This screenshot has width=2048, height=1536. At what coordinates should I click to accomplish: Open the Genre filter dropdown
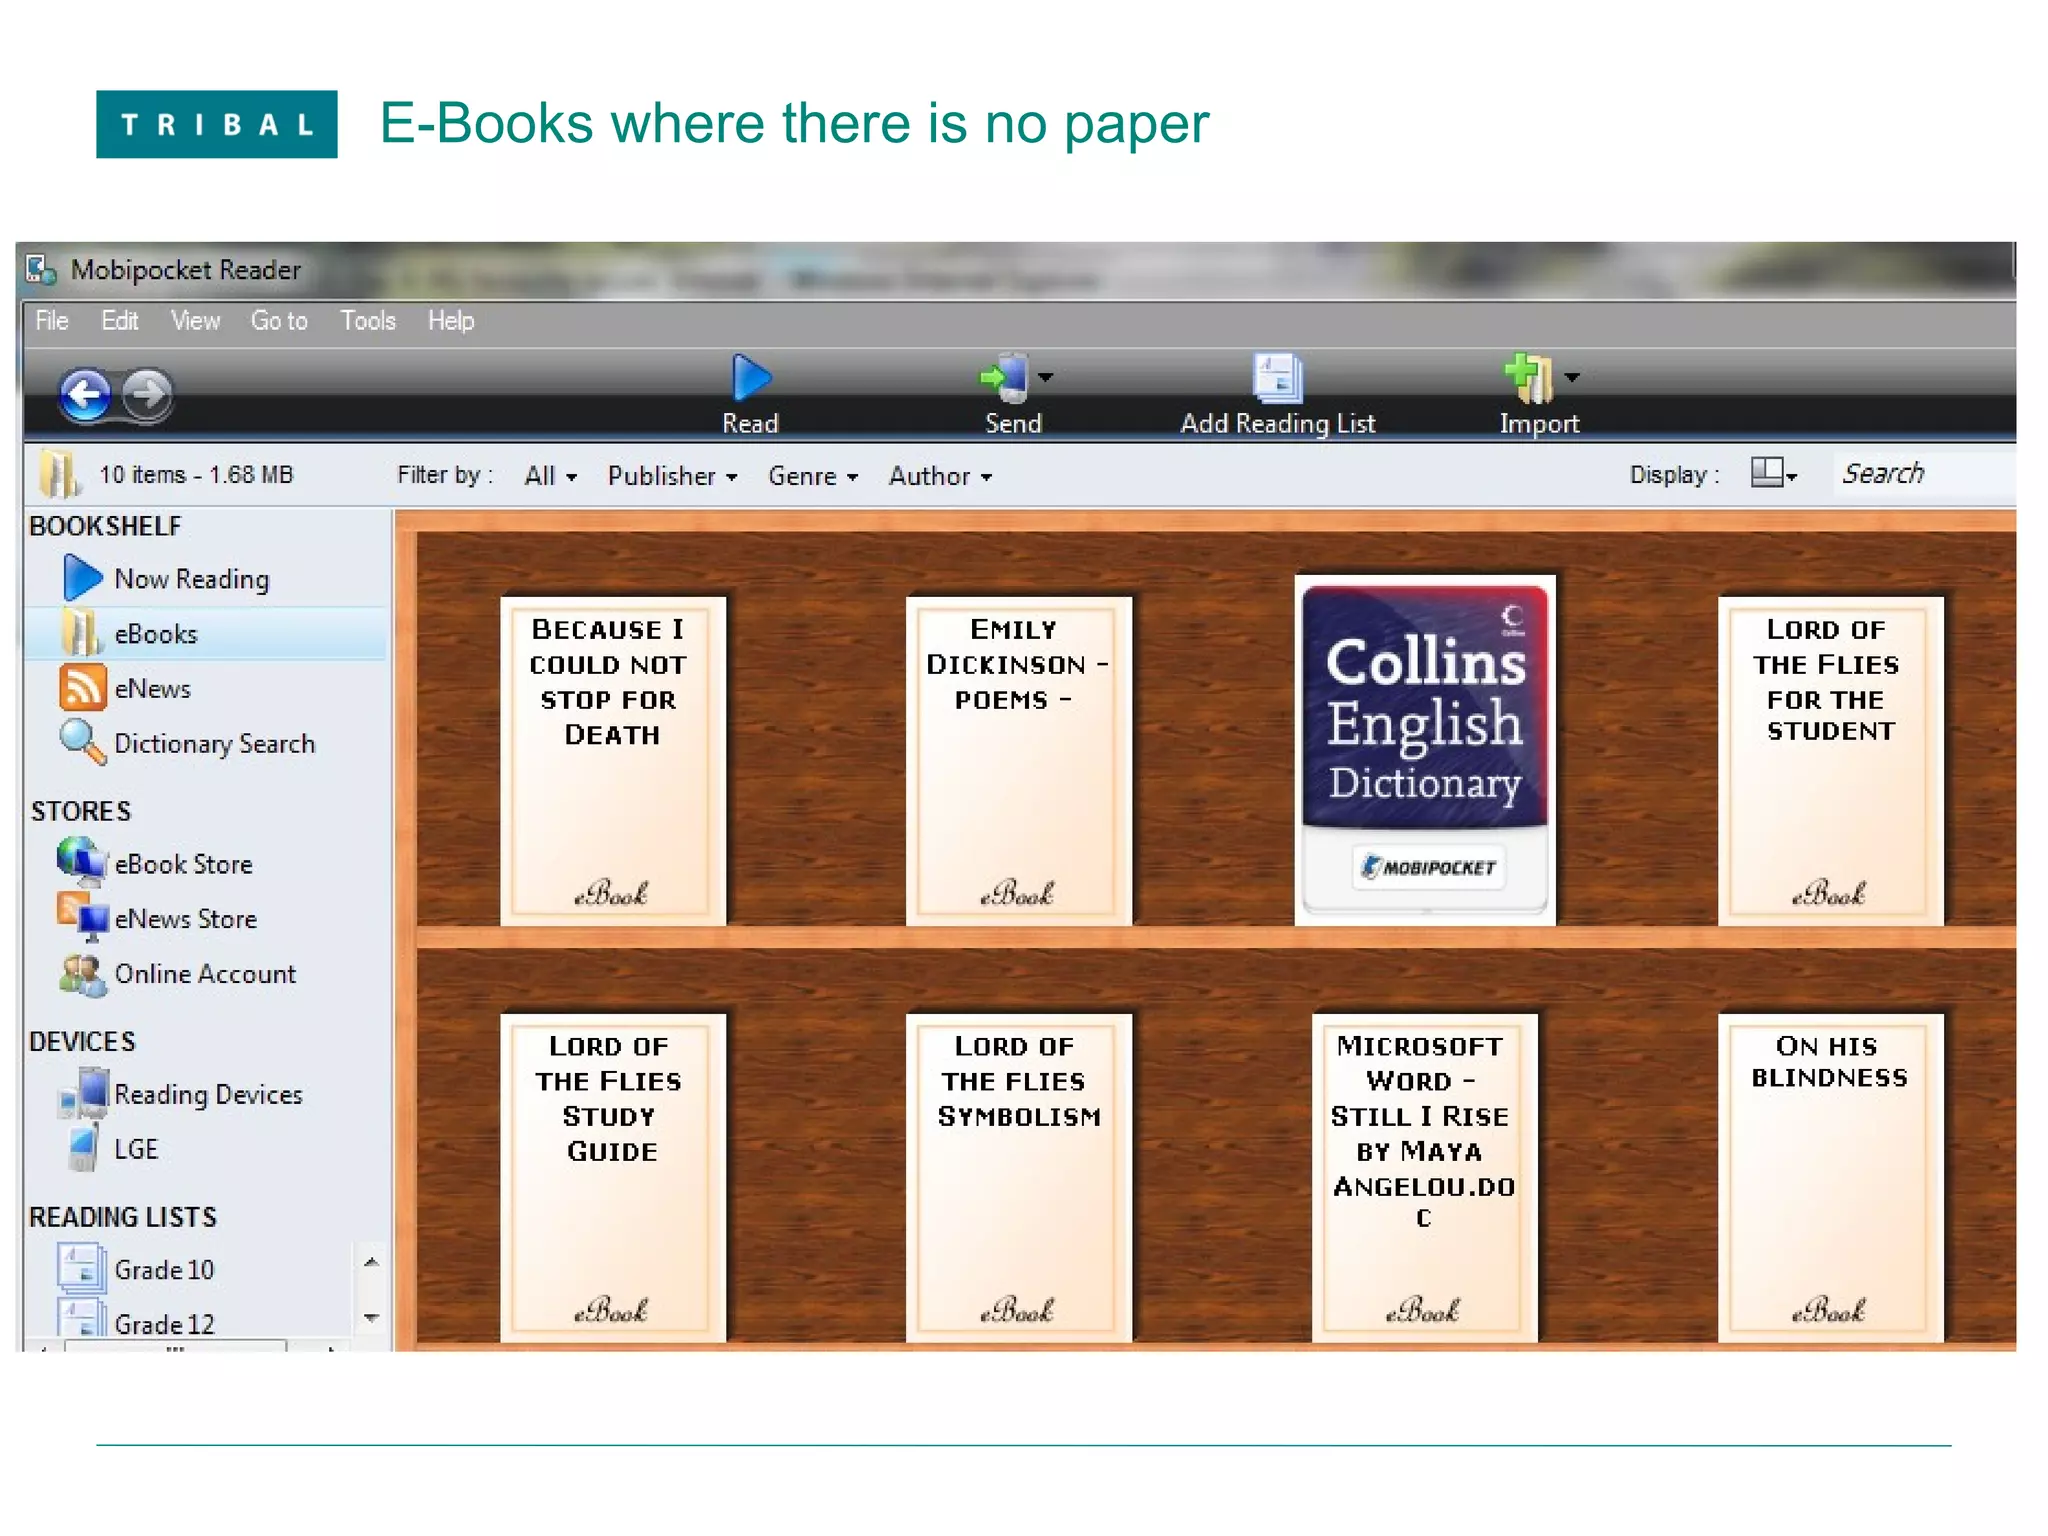813,476
